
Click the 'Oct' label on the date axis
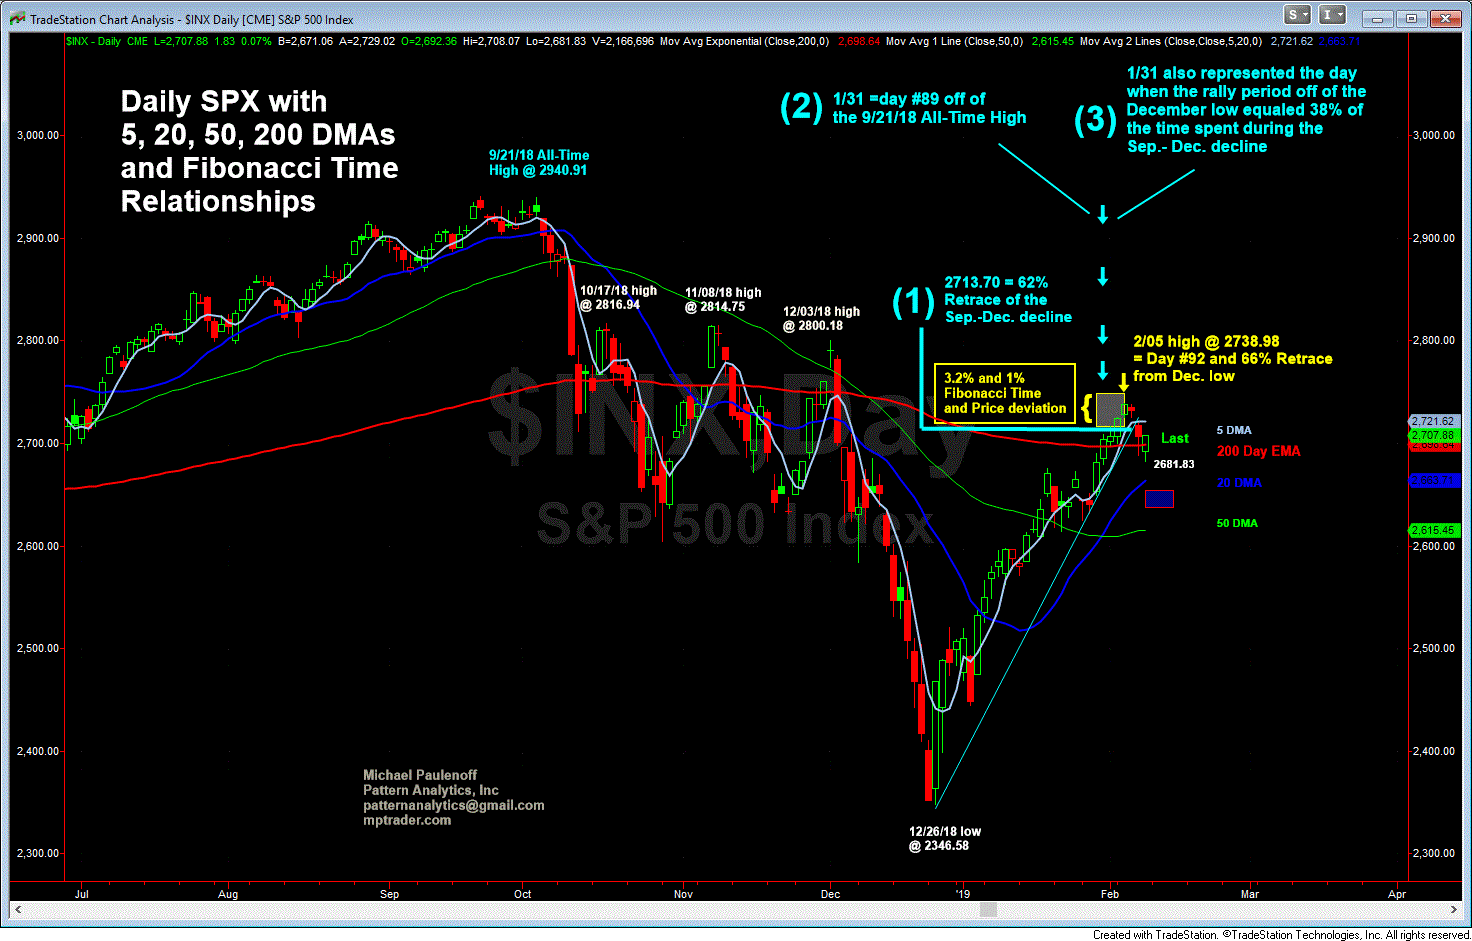pos(523,894)
